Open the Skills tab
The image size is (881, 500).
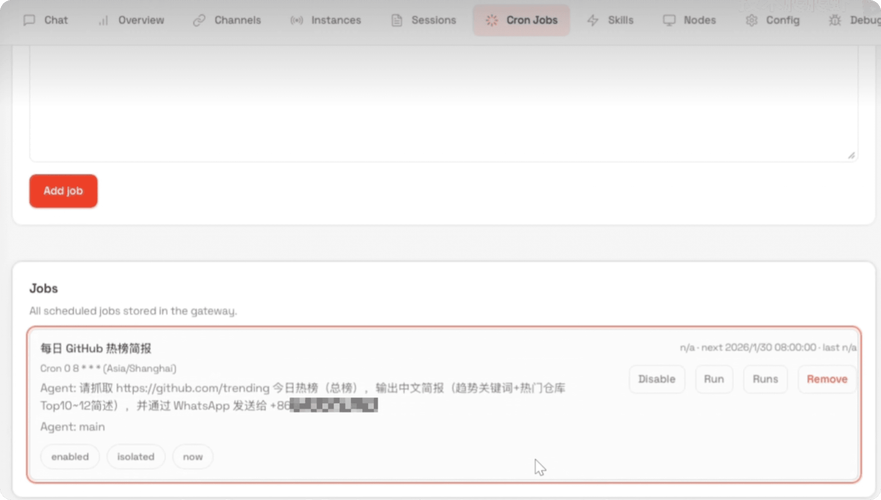[x=610, y=20]
